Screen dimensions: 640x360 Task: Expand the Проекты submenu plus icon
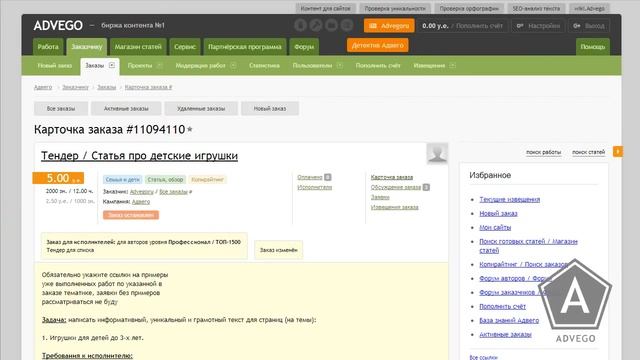(160, 65)
